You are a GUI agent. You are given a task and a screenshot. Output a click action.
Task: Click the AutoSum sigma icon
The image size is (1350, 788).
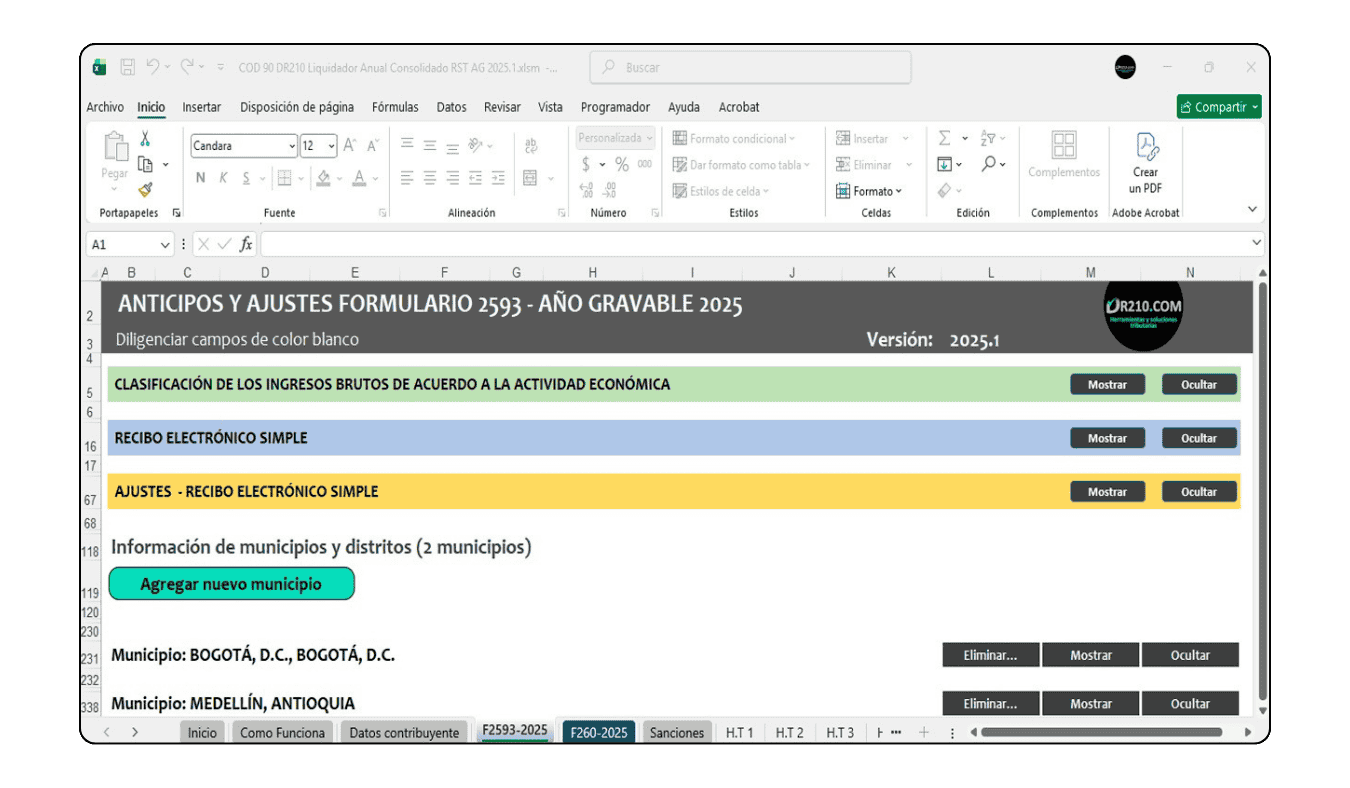pyautogui.click(x=944, y=138)
